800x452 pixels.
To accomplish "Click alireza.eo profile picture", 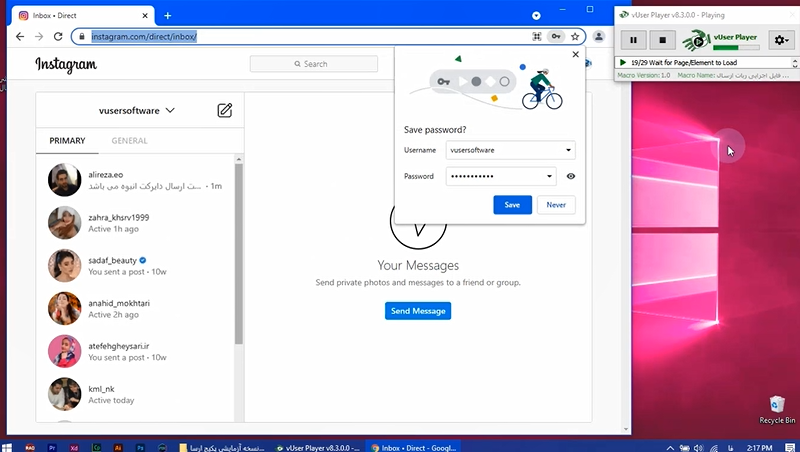I will [x=64, y=180].
